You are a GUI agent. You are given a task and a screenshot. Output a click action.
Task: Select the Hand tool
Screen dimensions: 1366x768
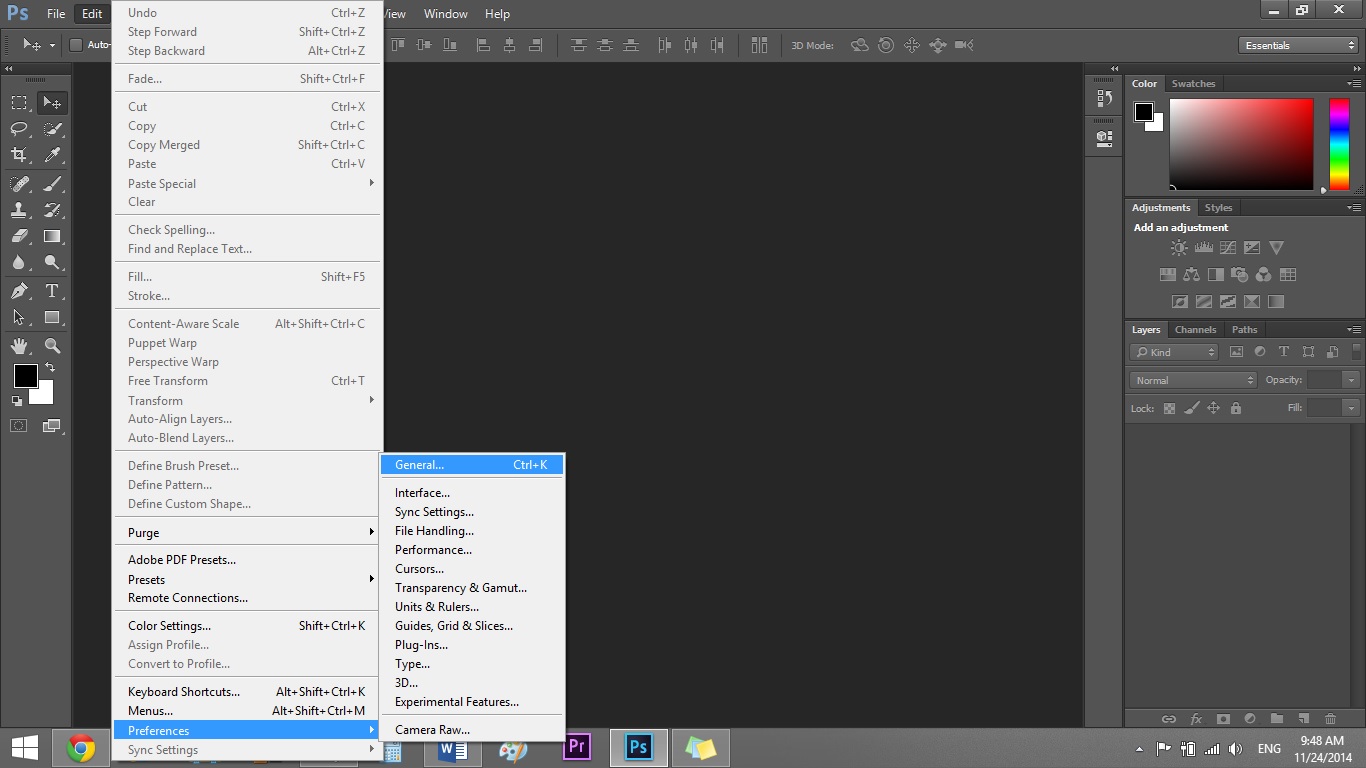pos(19,346)
